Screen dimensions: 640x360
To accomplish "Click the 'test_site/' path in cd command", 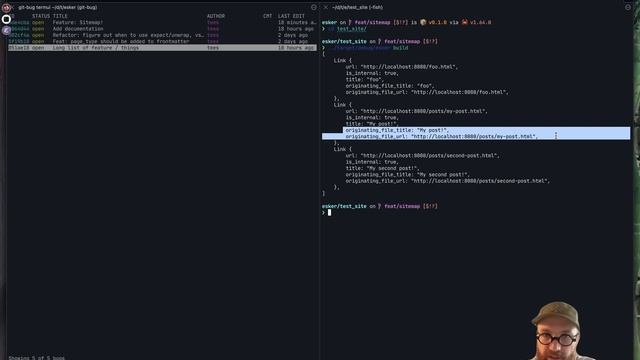I will tap(351, 29).
